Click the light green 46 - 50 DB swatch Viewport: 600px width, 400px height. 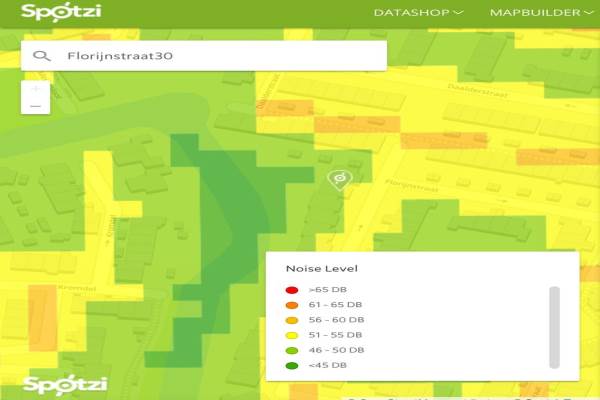point(292,351)
